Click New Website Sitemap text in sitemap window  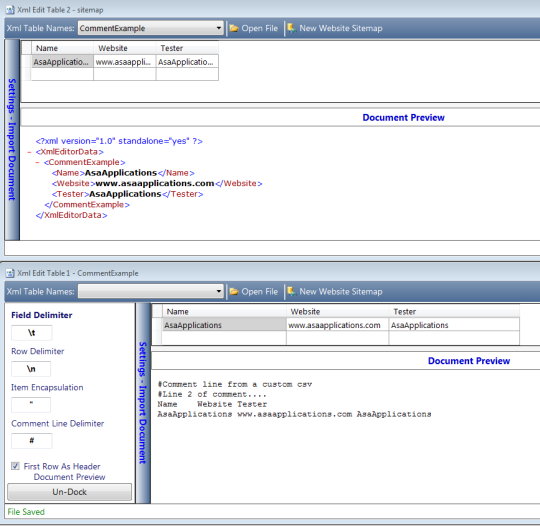(341, 28)
